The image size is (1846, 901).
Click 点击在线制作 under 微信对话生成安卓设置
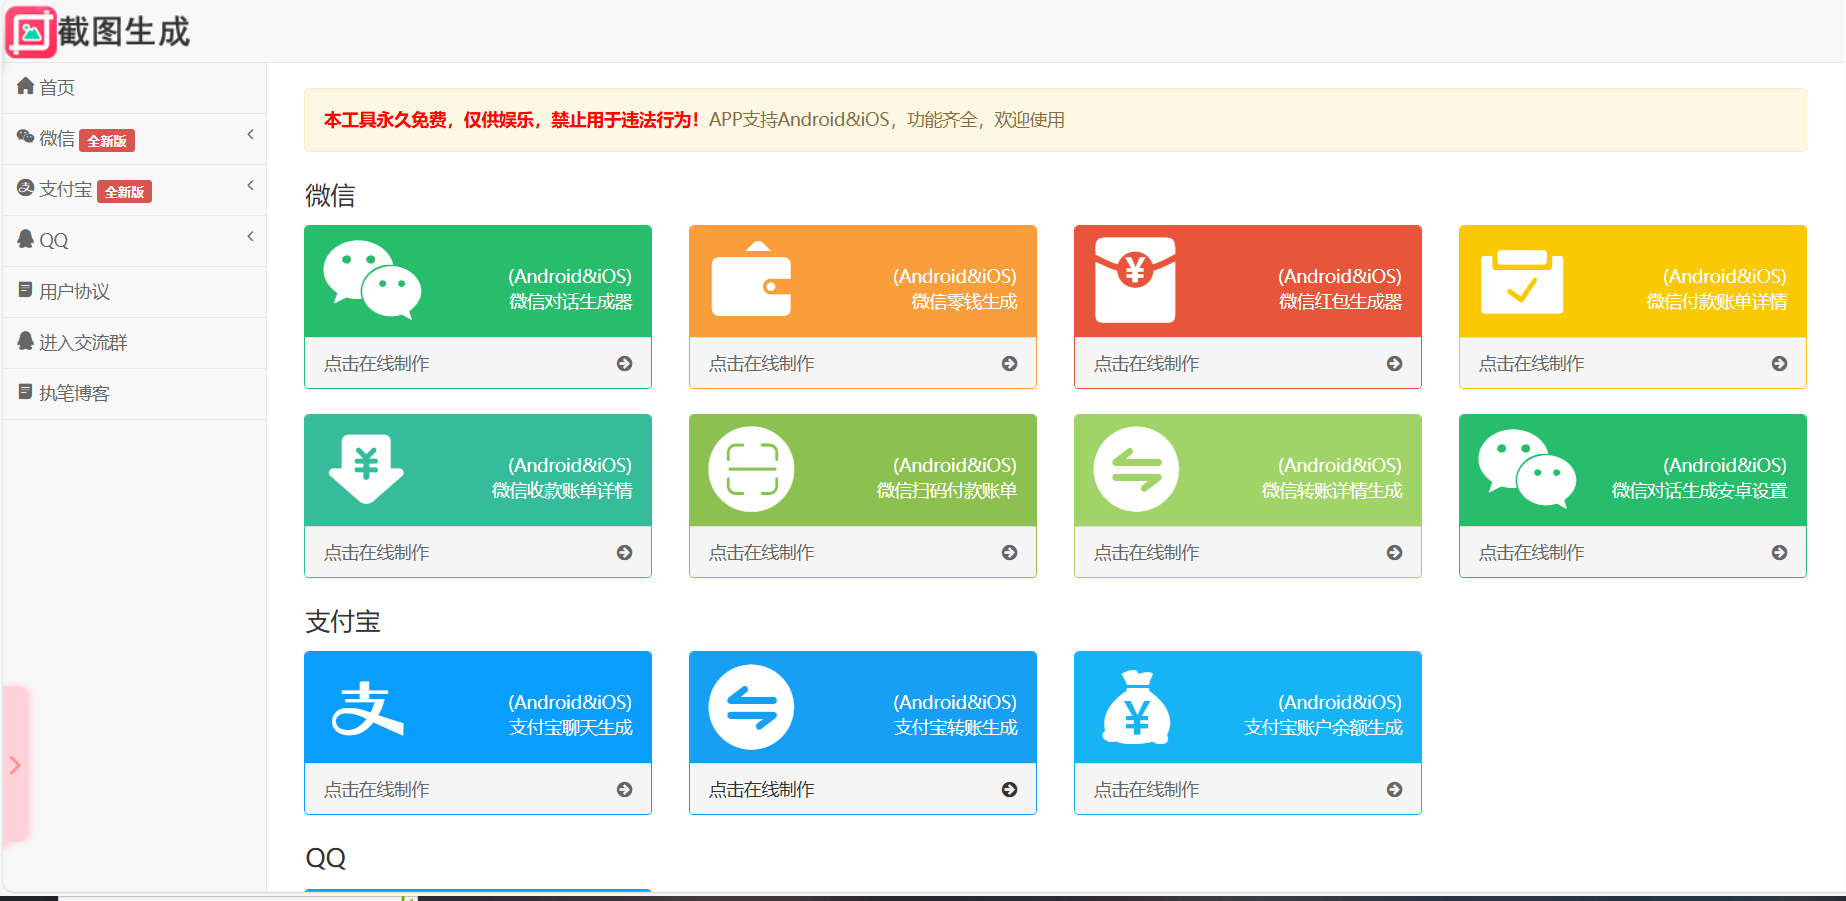pos(1632,553)
